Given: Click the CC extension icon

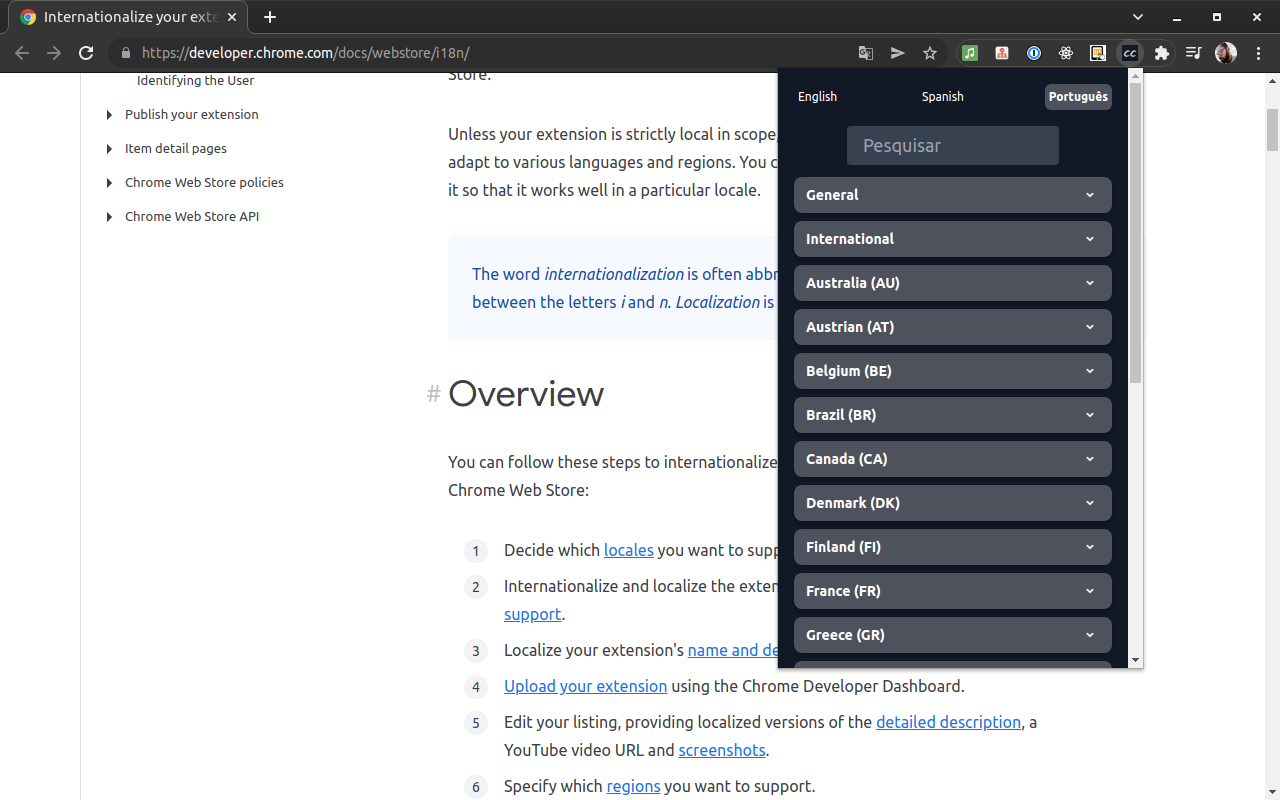Looking at the screenshot, I should 1129,53.
